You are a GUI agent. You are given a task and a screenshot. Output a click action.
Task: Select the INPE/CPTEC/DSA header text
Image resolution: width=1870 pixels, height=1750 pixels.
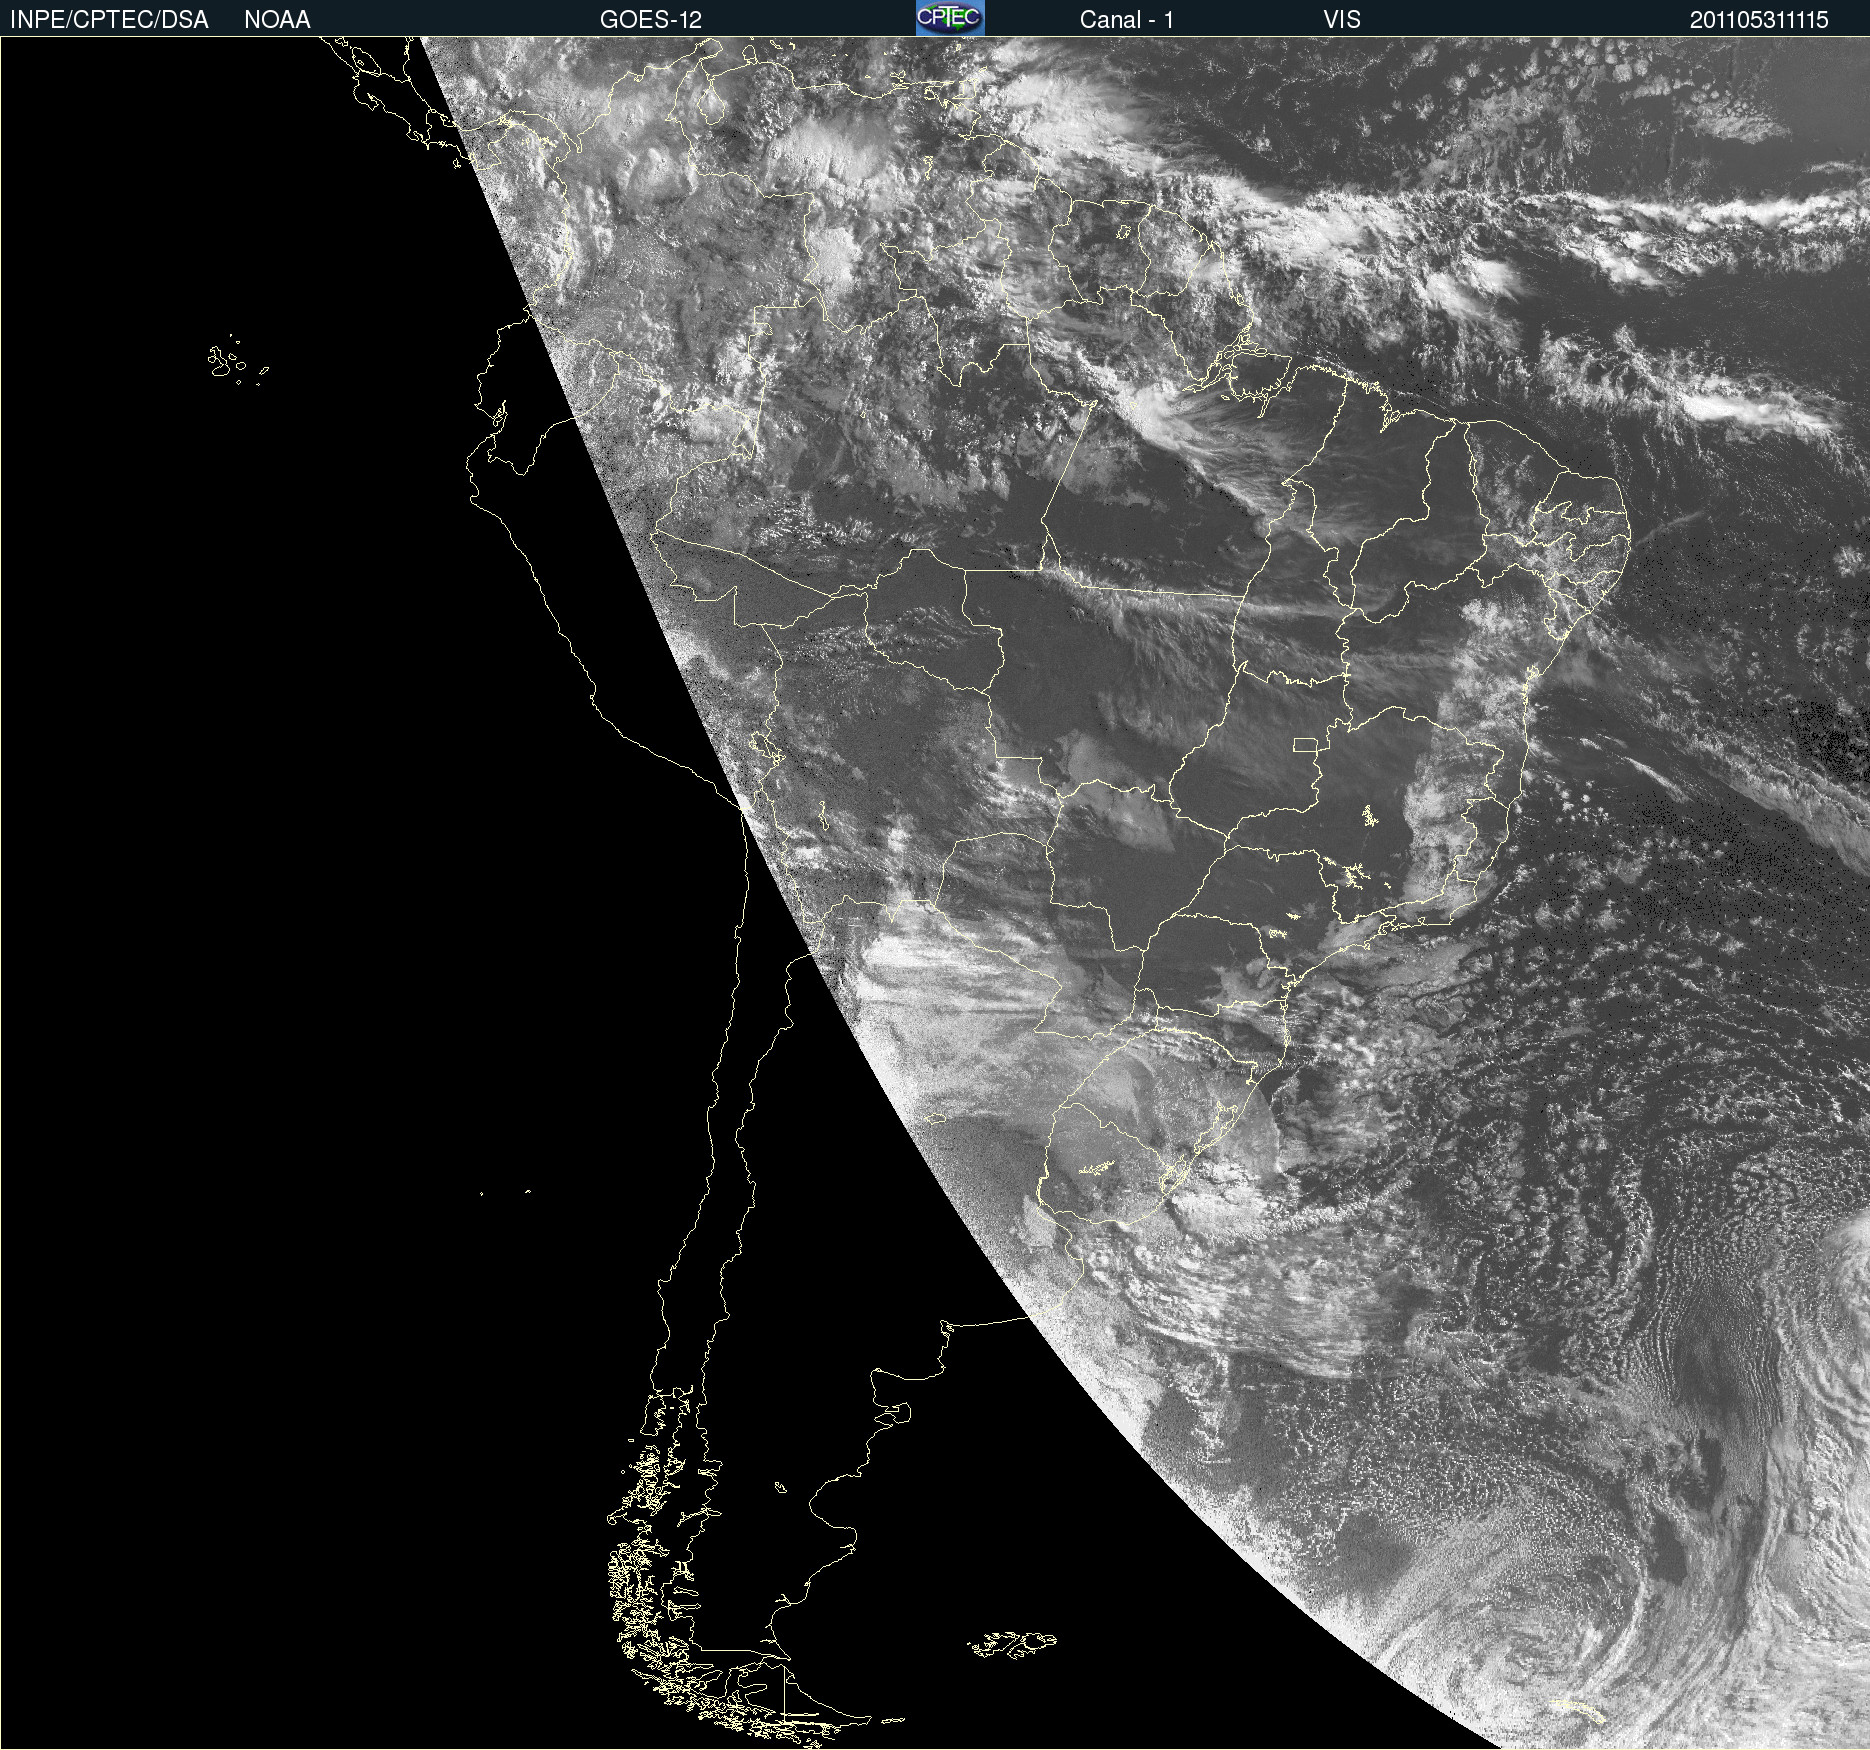point(109,20)
